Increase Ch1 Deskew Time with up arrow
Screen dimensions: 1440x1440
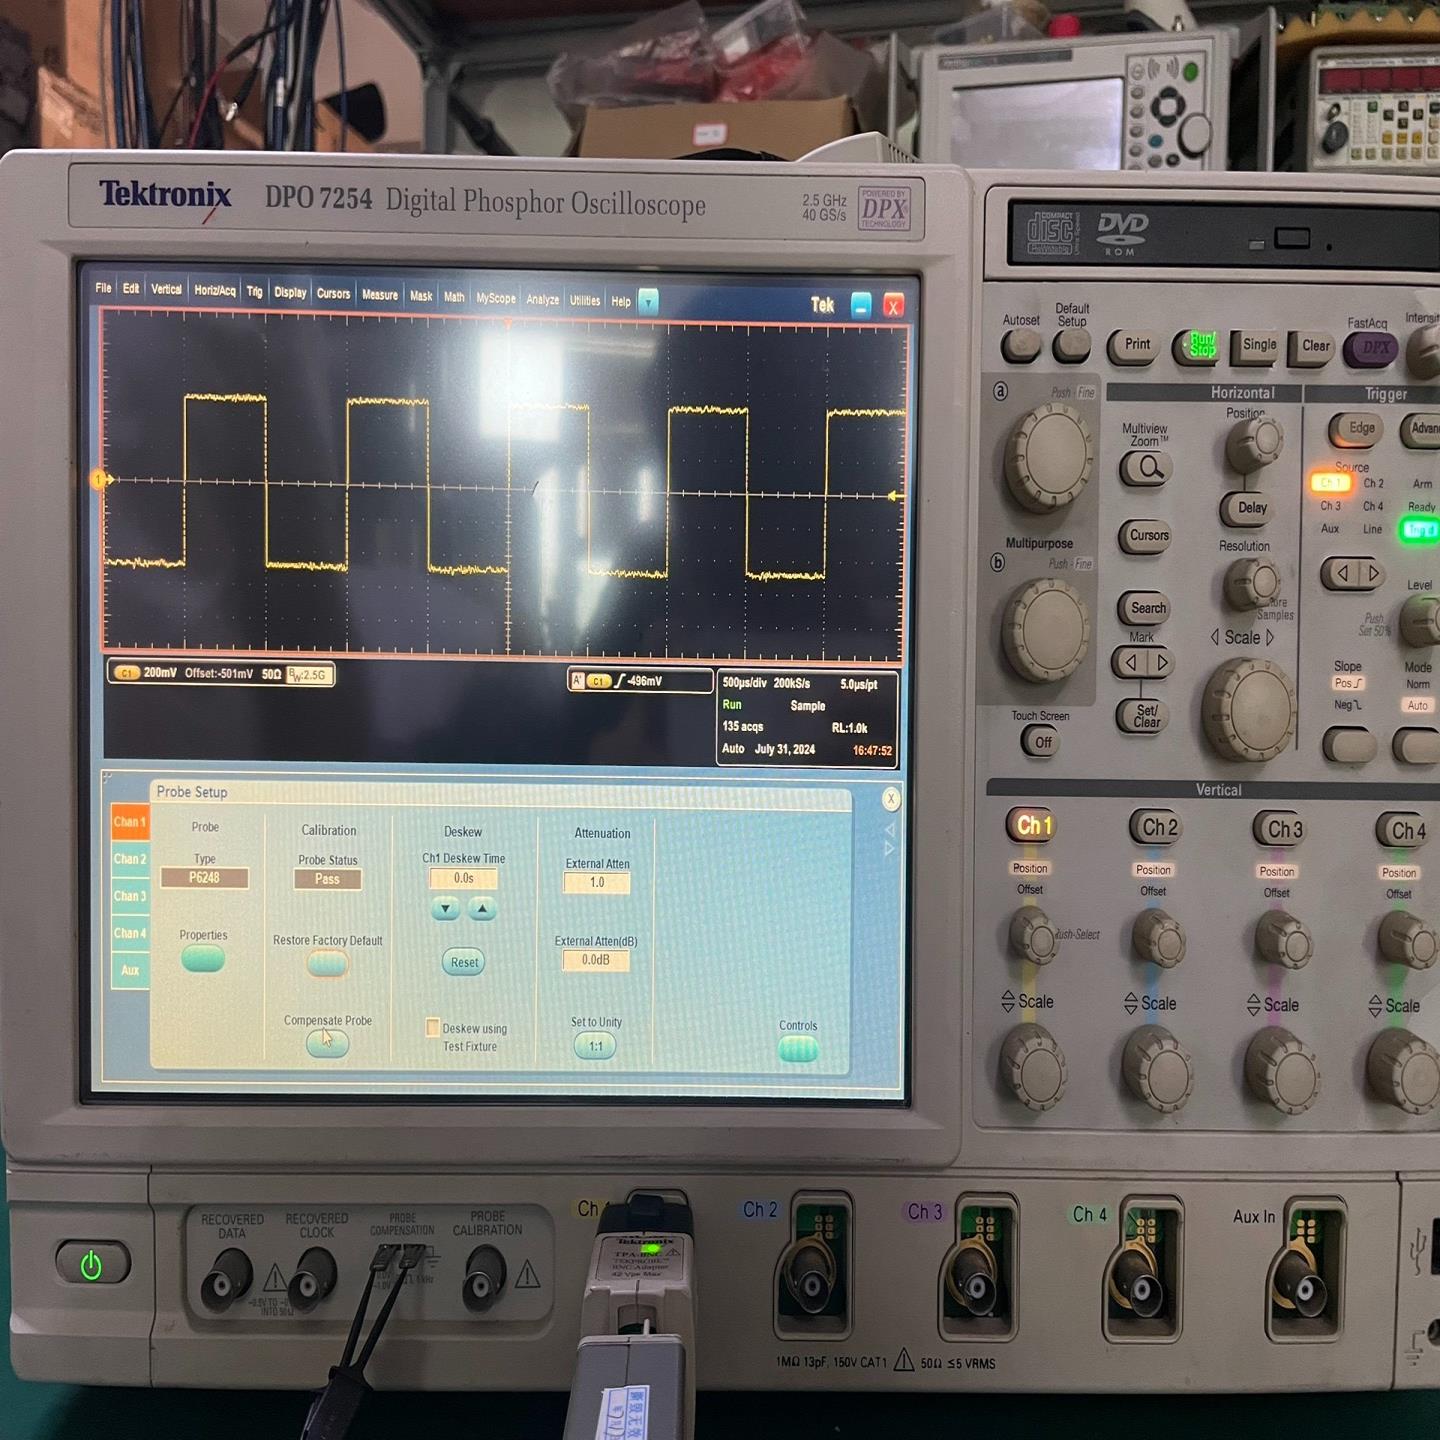tap(482, 909)
